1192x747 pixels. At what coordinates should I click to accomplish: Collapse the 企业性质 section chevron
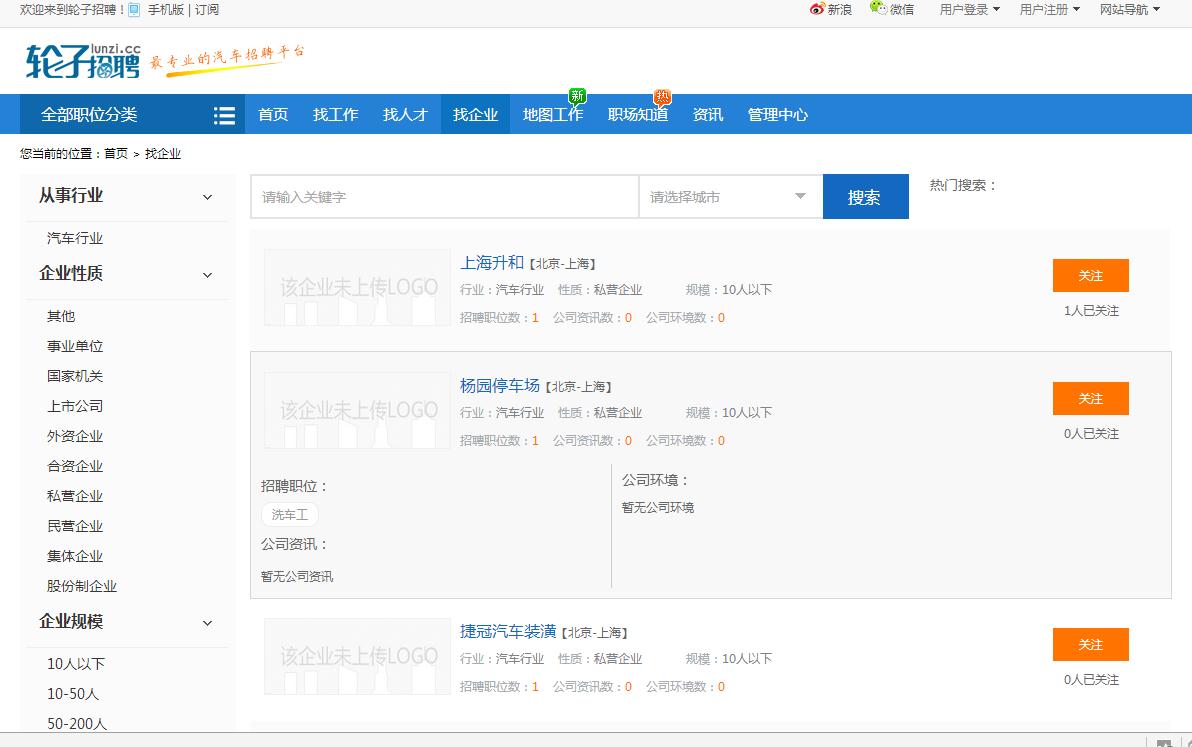click(208, 275)
